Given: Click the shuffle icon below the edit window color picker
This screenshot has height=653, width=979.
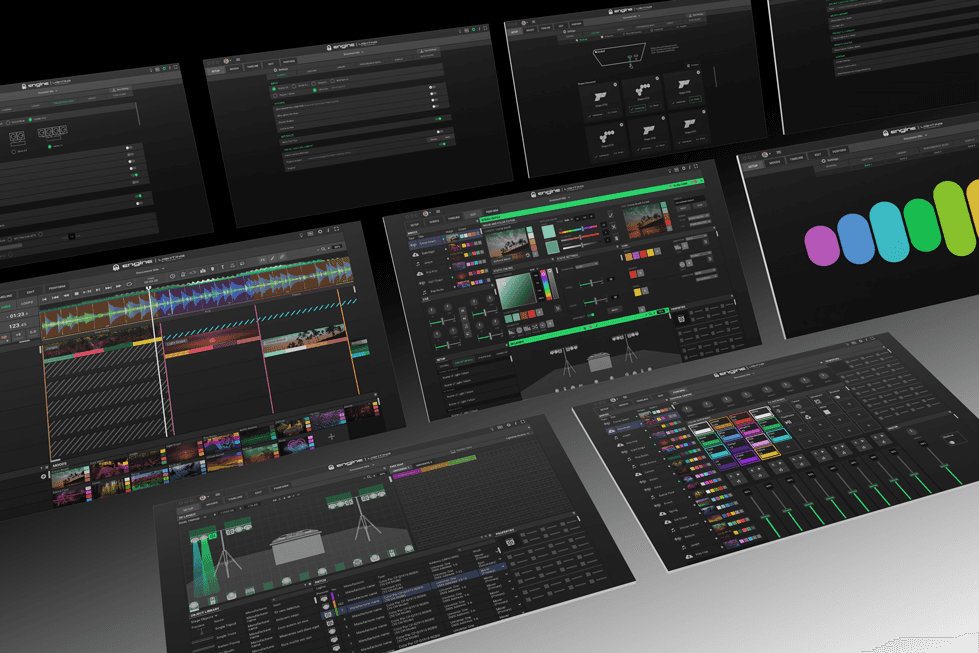Looking at the screenshot, I should click(534, 326).
